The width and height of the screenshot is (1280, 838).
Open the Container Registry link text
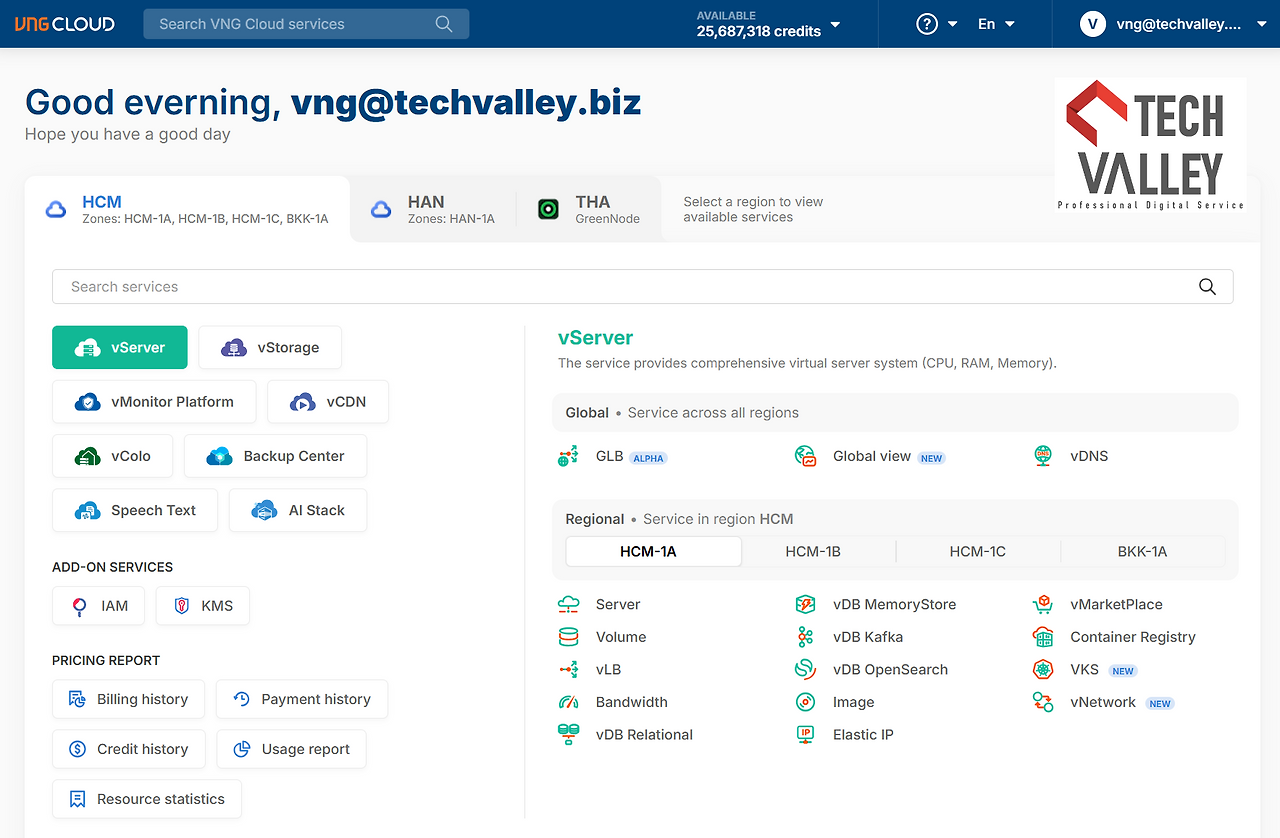tap(1133, 637)
